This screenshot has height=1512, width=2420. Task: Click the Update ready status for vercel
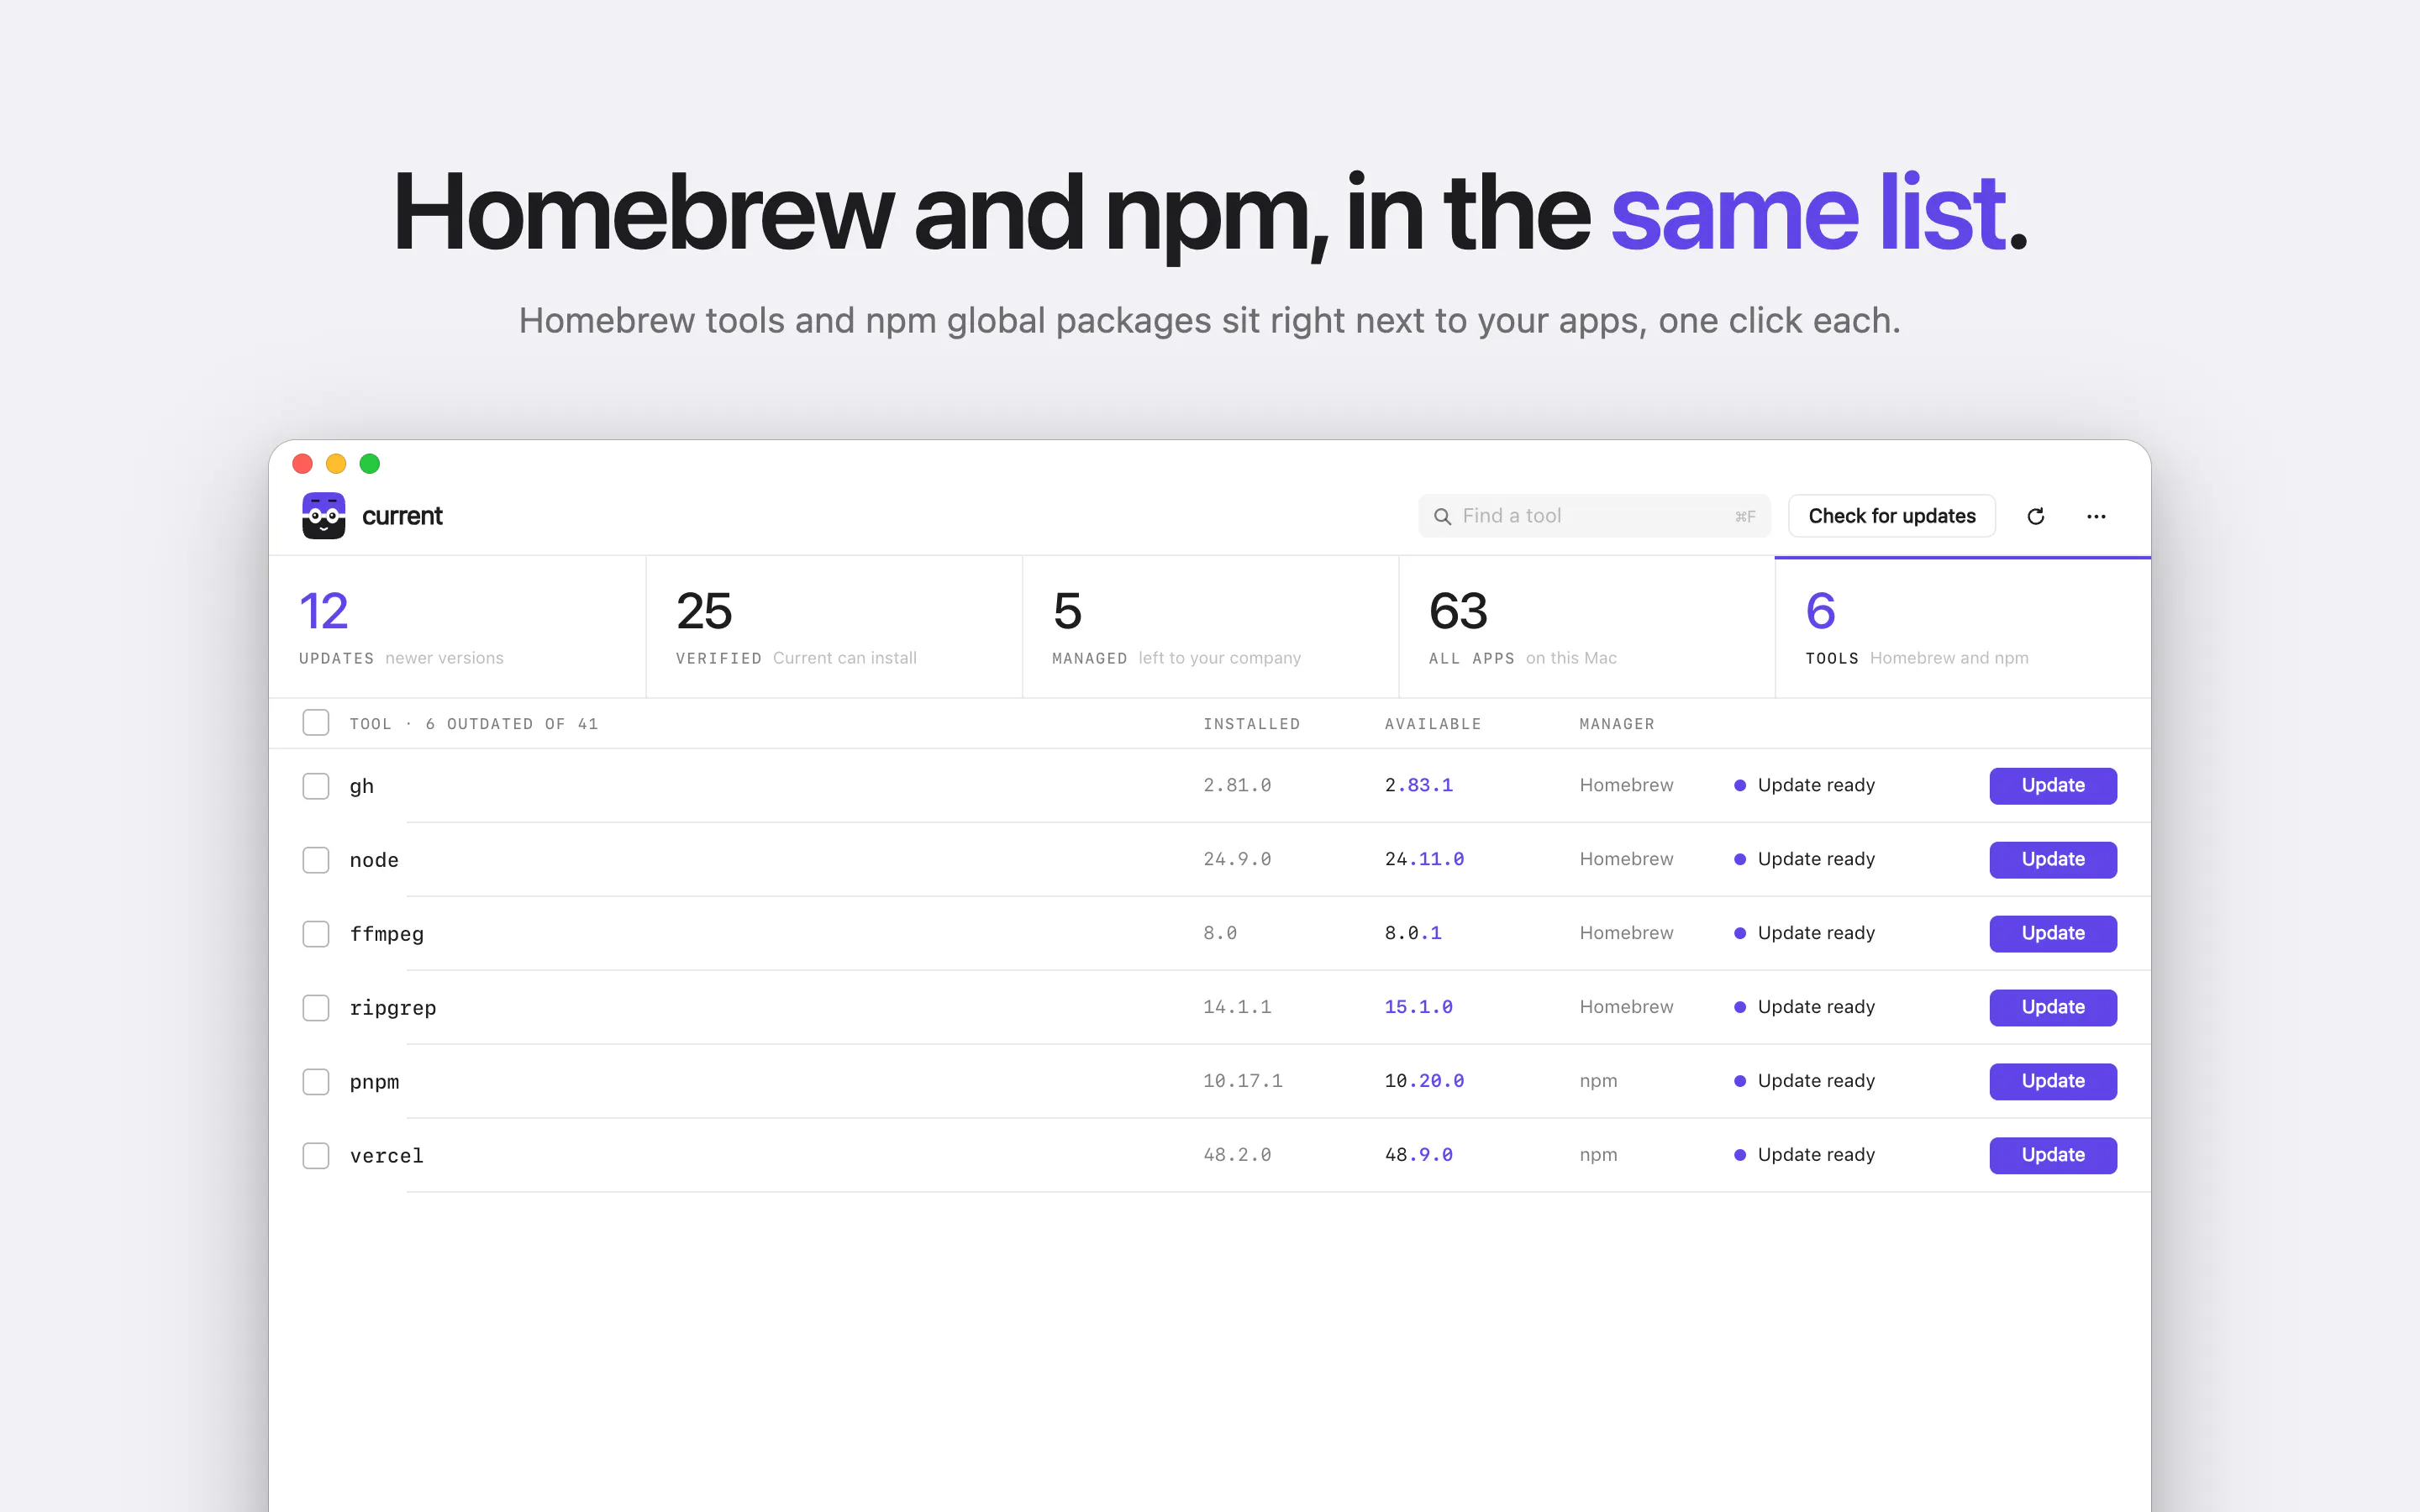point(1805,1155)
